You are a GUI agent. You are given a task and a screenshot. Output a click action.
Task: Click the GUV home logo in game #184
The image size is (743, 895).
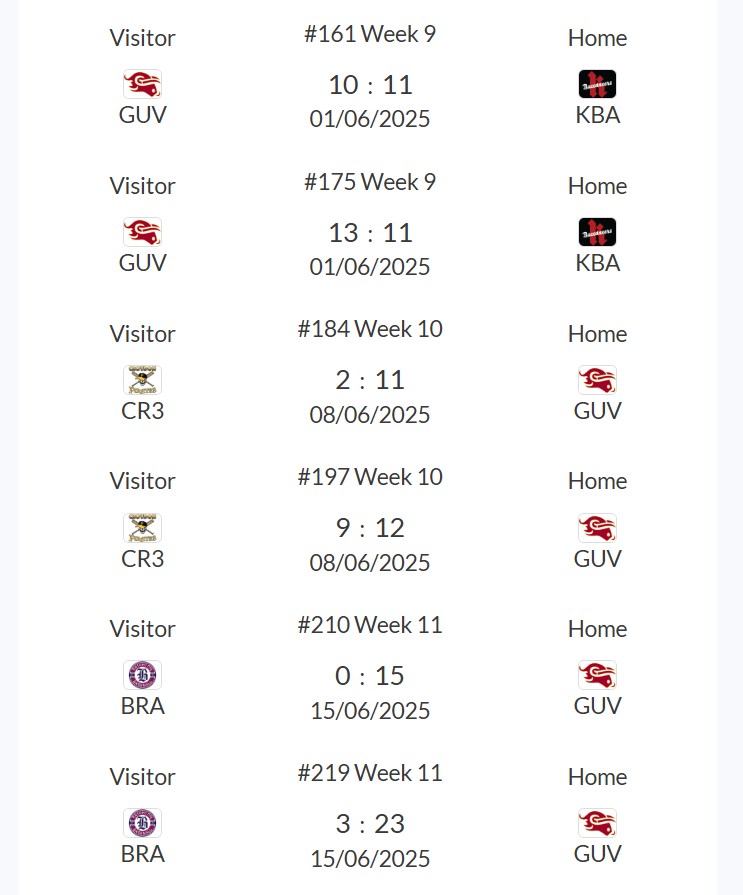597,380
